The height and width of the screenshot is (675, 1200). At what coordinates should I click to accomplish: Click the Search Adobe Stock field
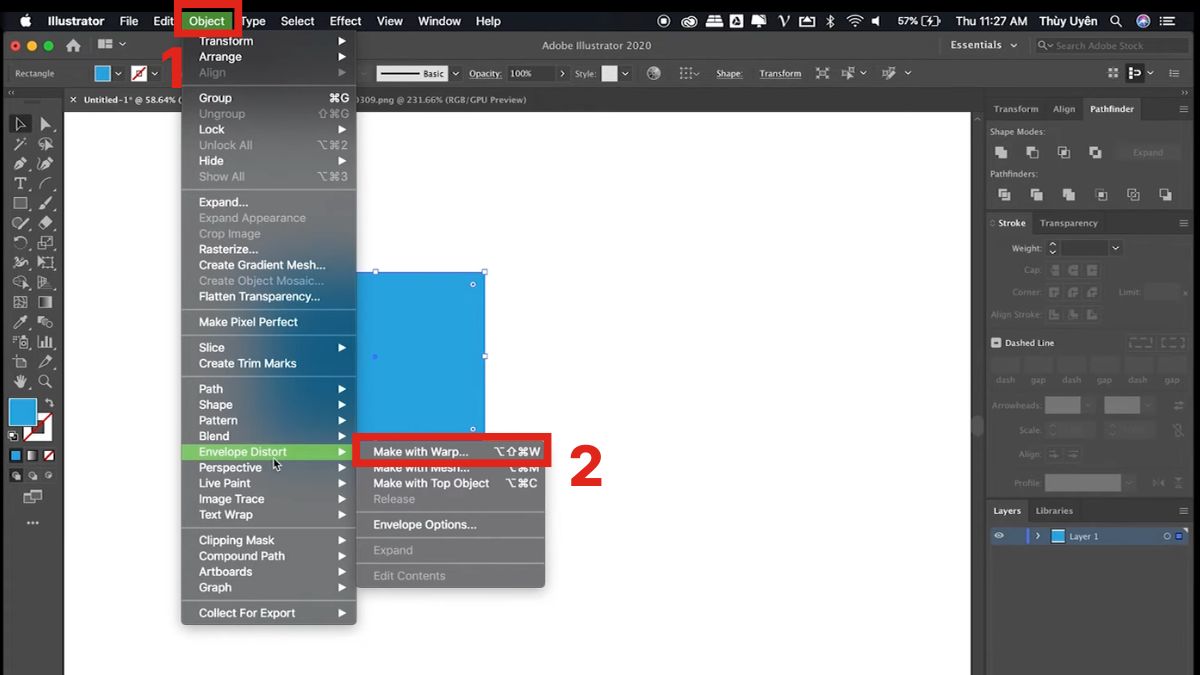1111,45
